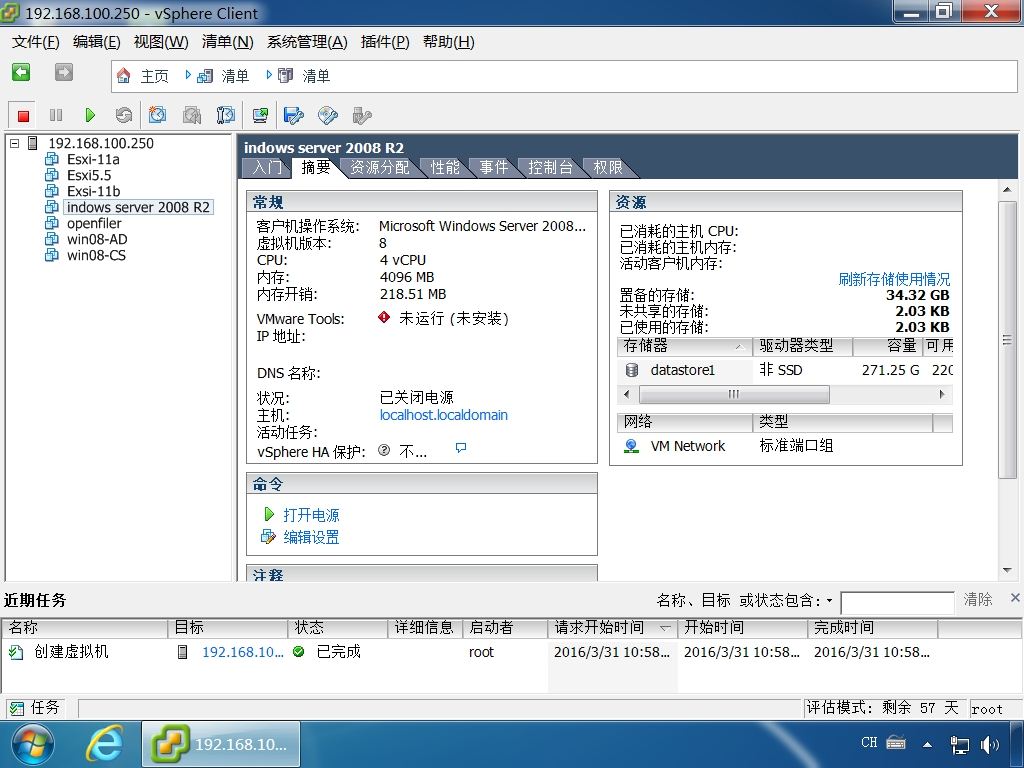Click the home icon in breadcrumb
1024x768 pixels.
coord(123,76)
